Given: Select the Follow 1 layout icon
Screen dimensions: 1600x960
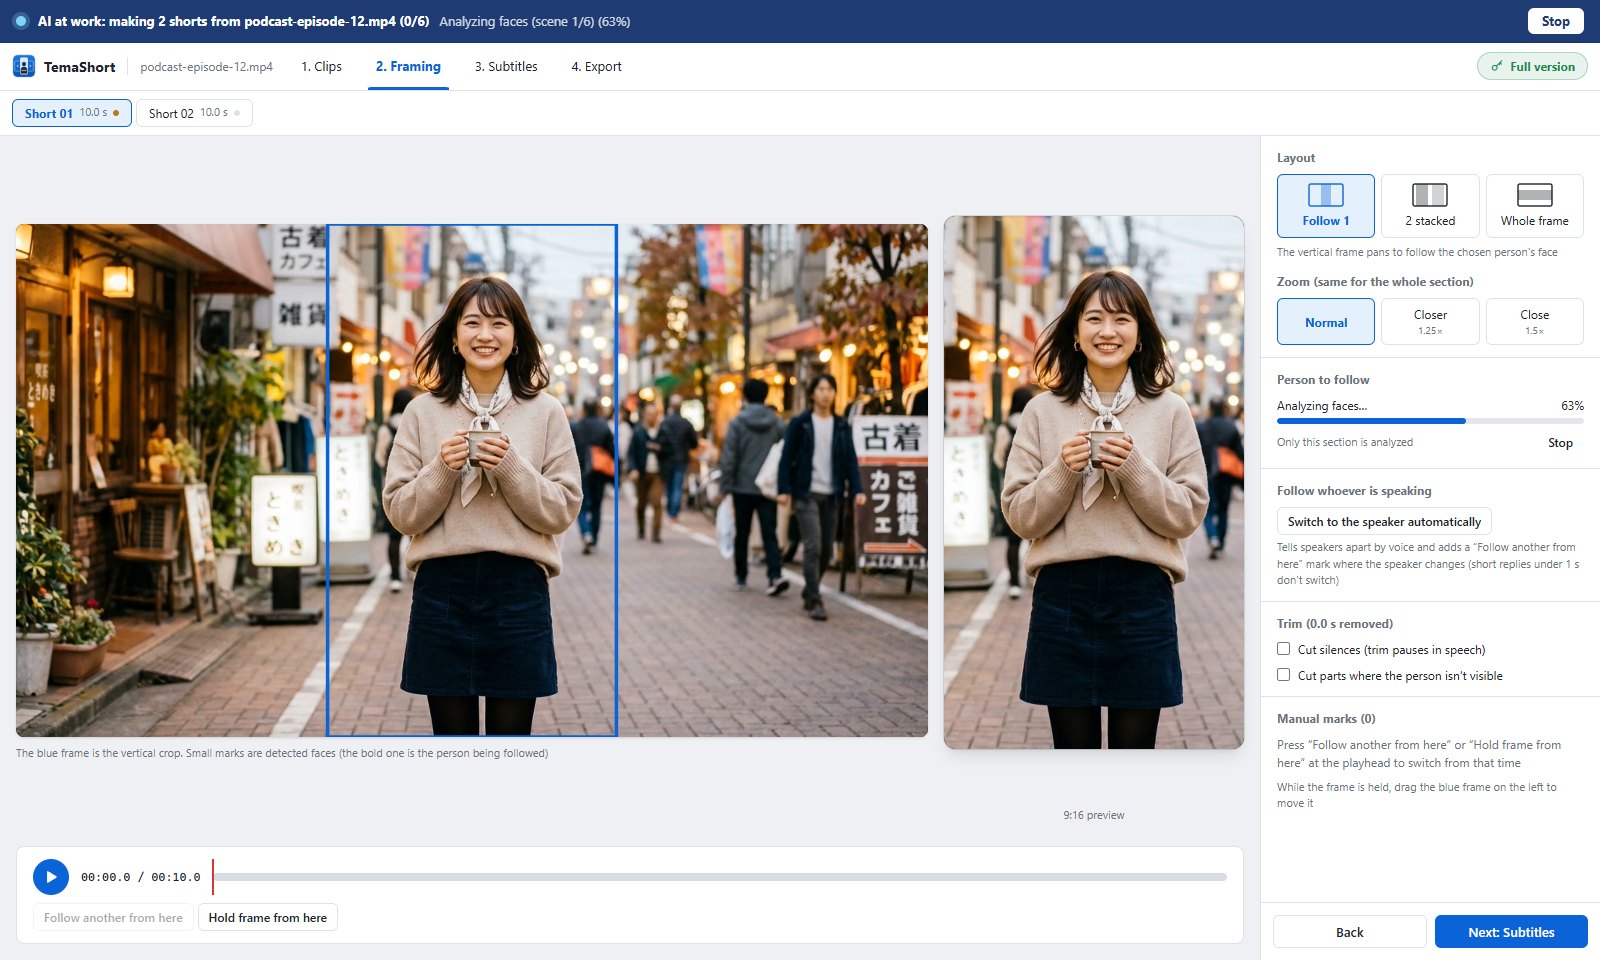Looking at the screenshot, I should pyautogui.click(x=1326, y=194).
